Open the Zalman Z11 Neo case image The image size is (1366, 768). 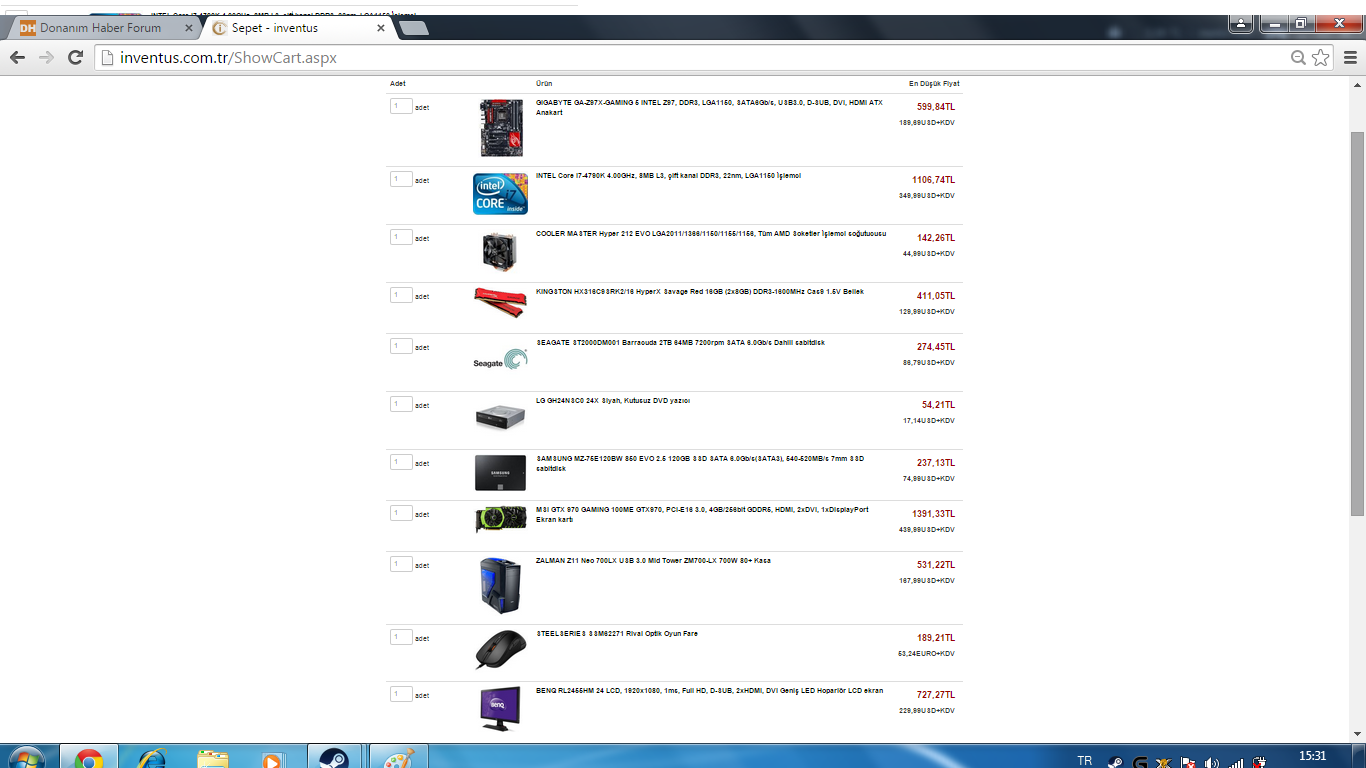[500, 585]
